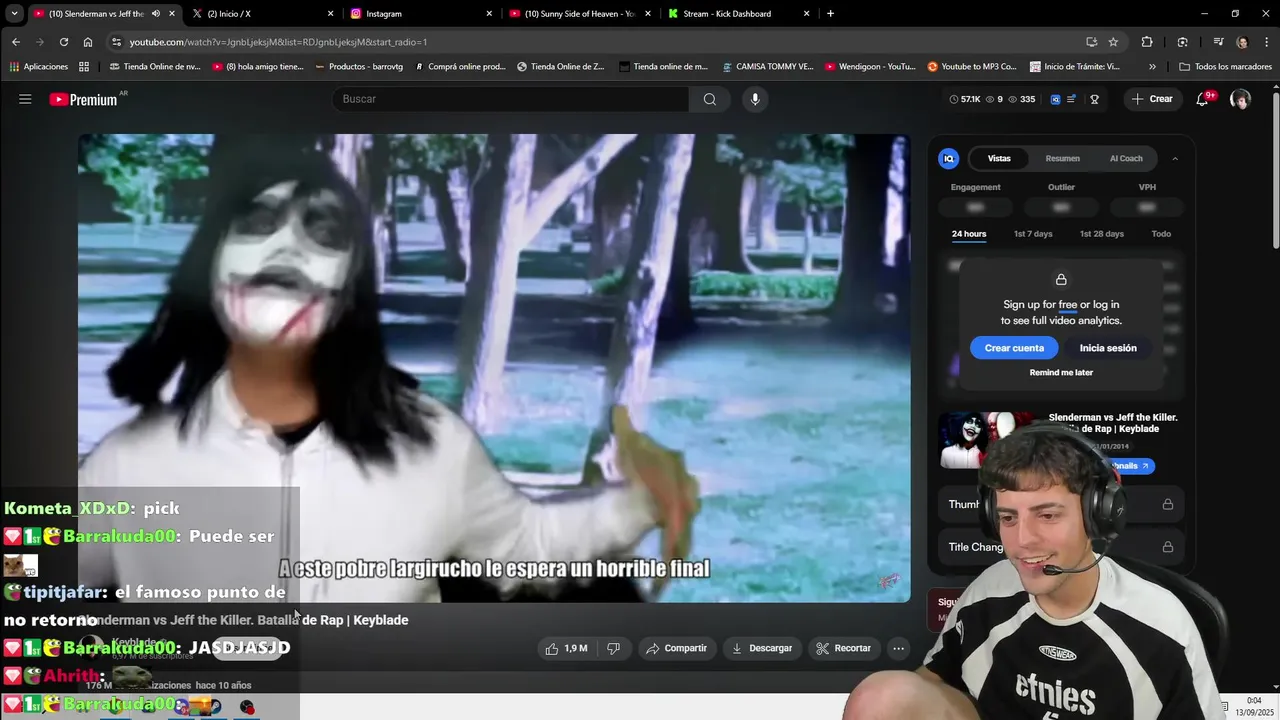Select the Todo range tab
The image size is (1280, 720).
pyautogui.click(x=1161, y=234)
